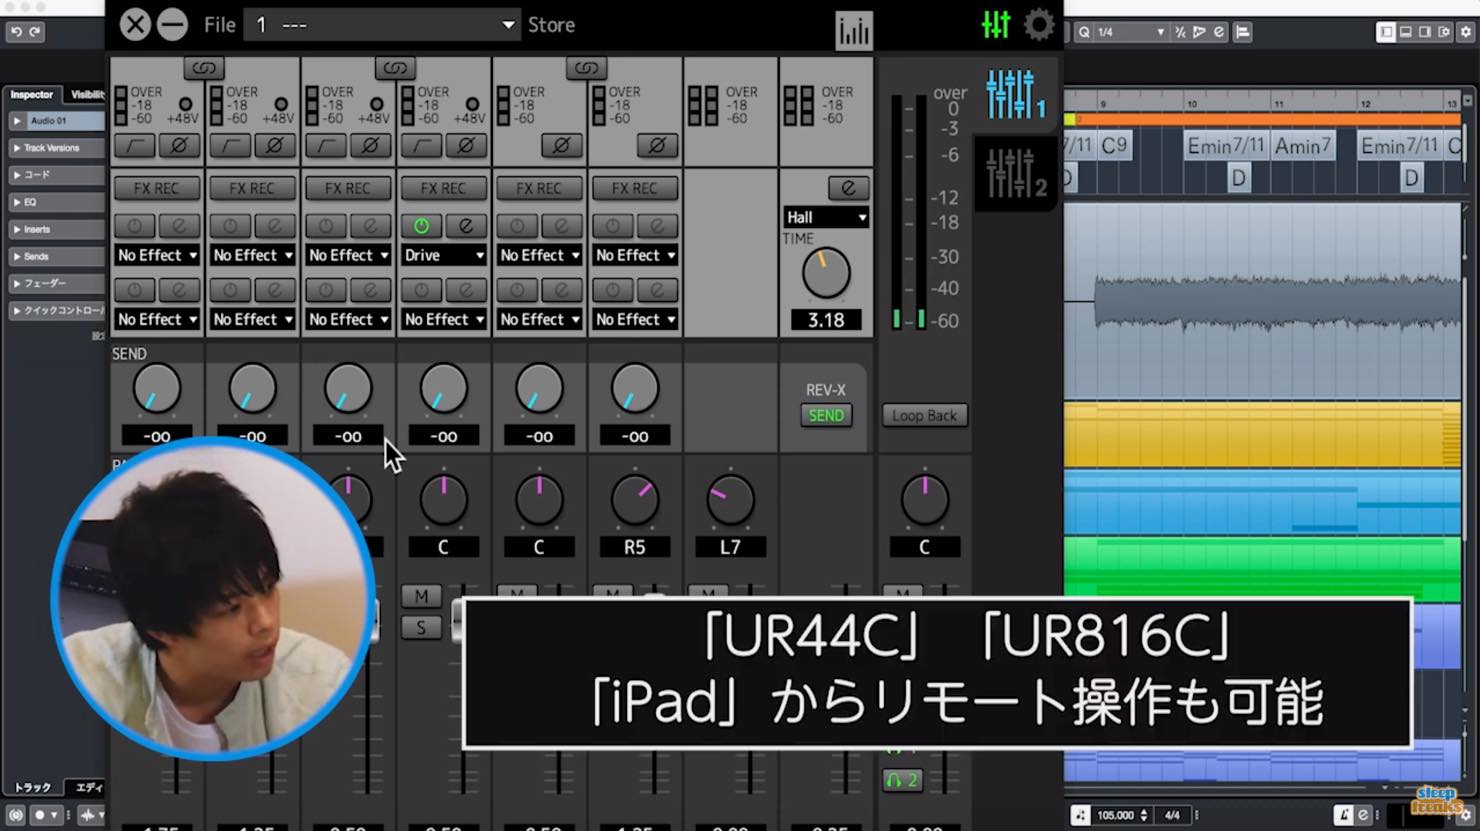Open the edit icon next to Drive effect
Screen dimensions: 1480x831
pyautogui.click(x=466, y=226)
